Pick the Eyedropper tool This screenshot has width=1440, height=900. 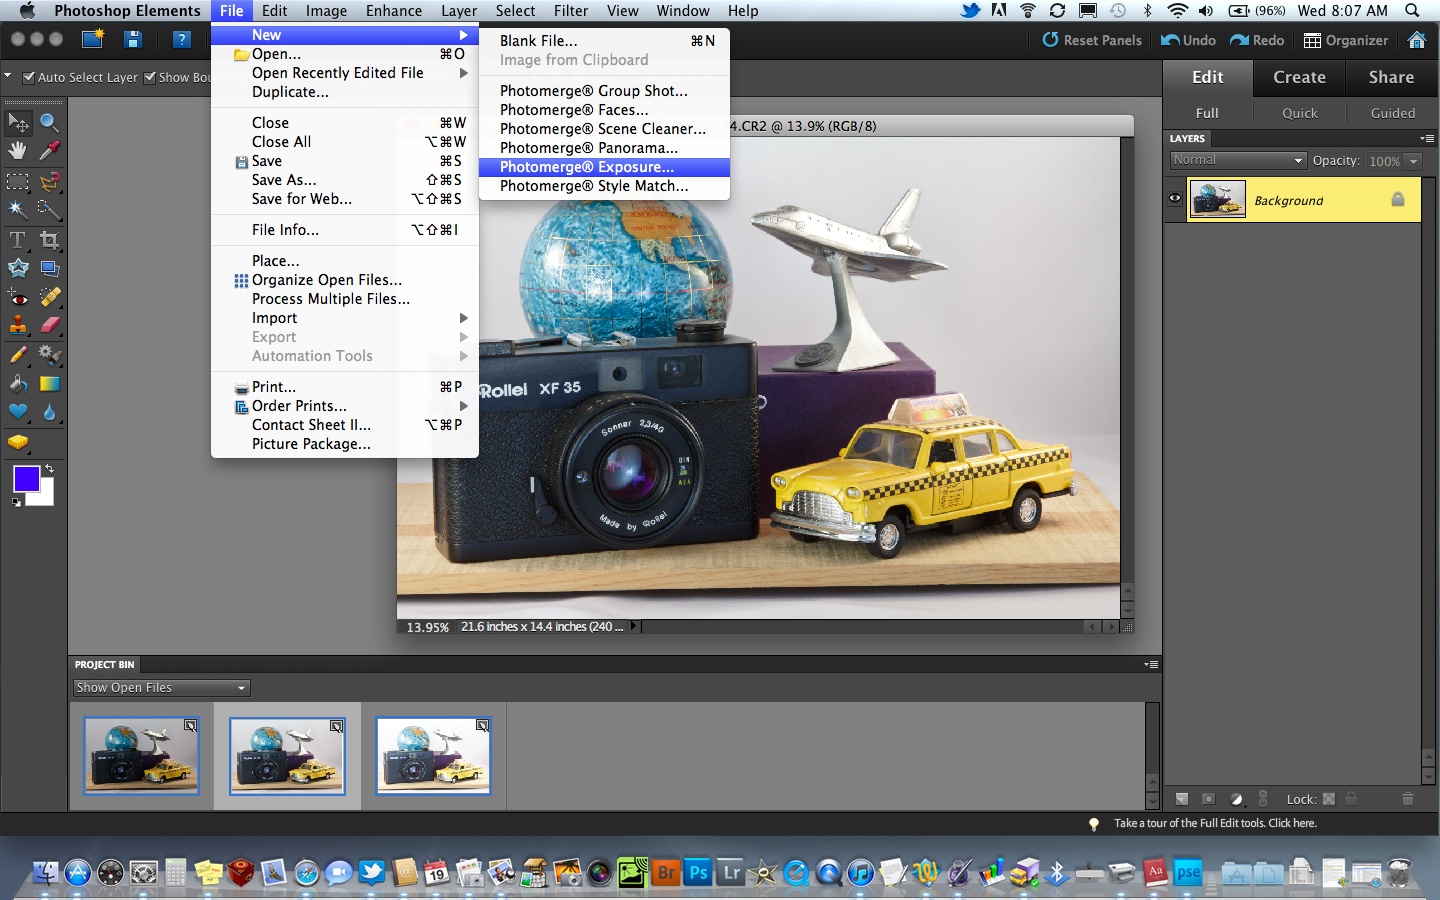[49, 151]
